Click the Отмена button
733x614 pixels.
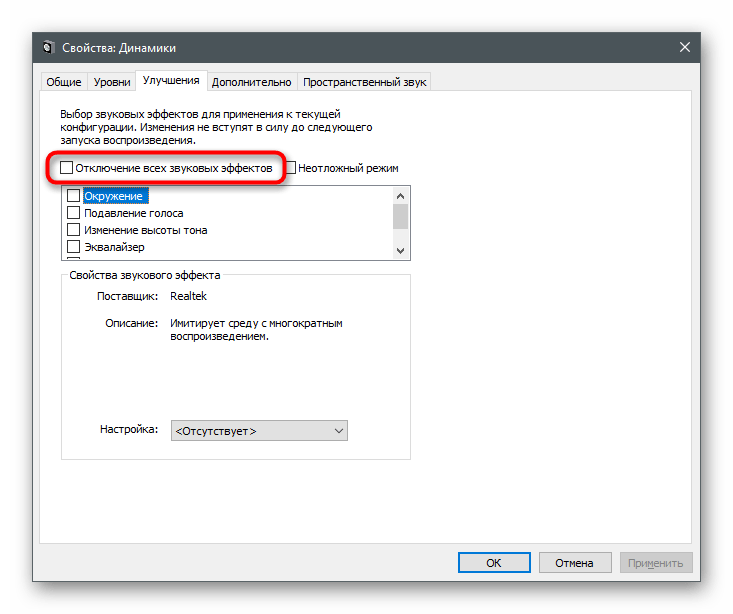575,563
